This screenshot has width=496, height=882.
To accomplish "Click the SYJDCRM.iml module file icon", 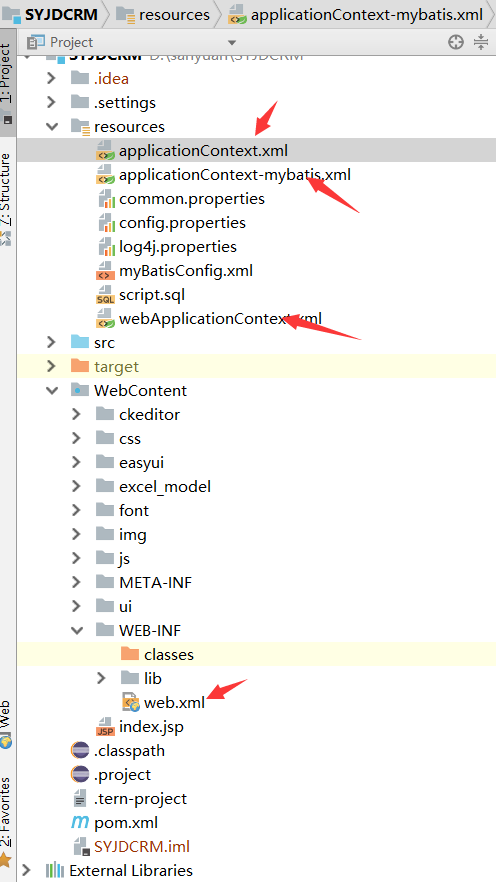I will coord(80,847).
